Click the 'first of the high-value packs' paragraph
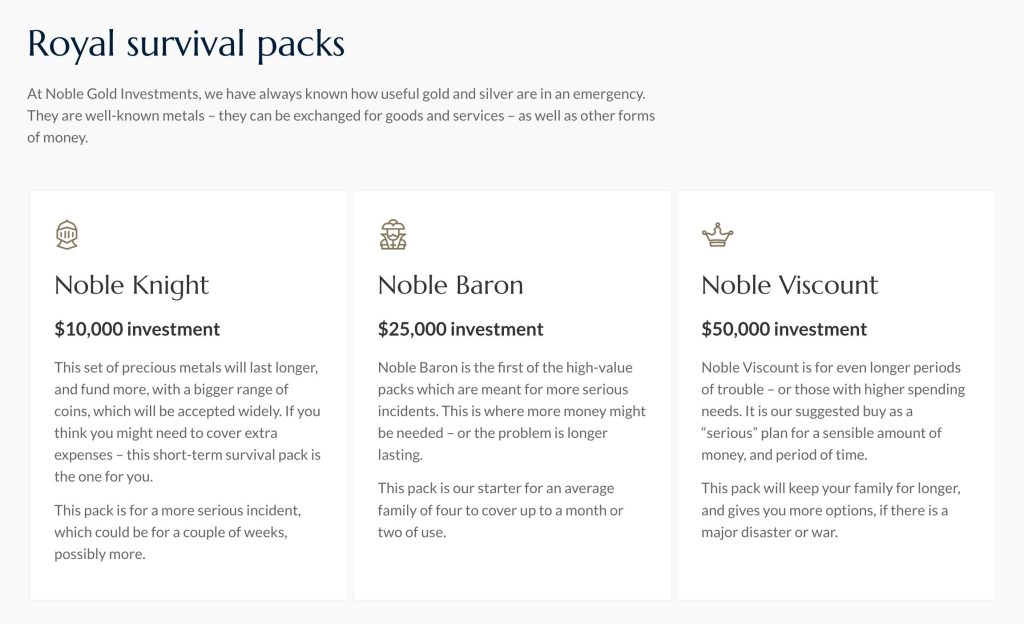This screenshot has width=1024, height=624. [x=511, y=411]
